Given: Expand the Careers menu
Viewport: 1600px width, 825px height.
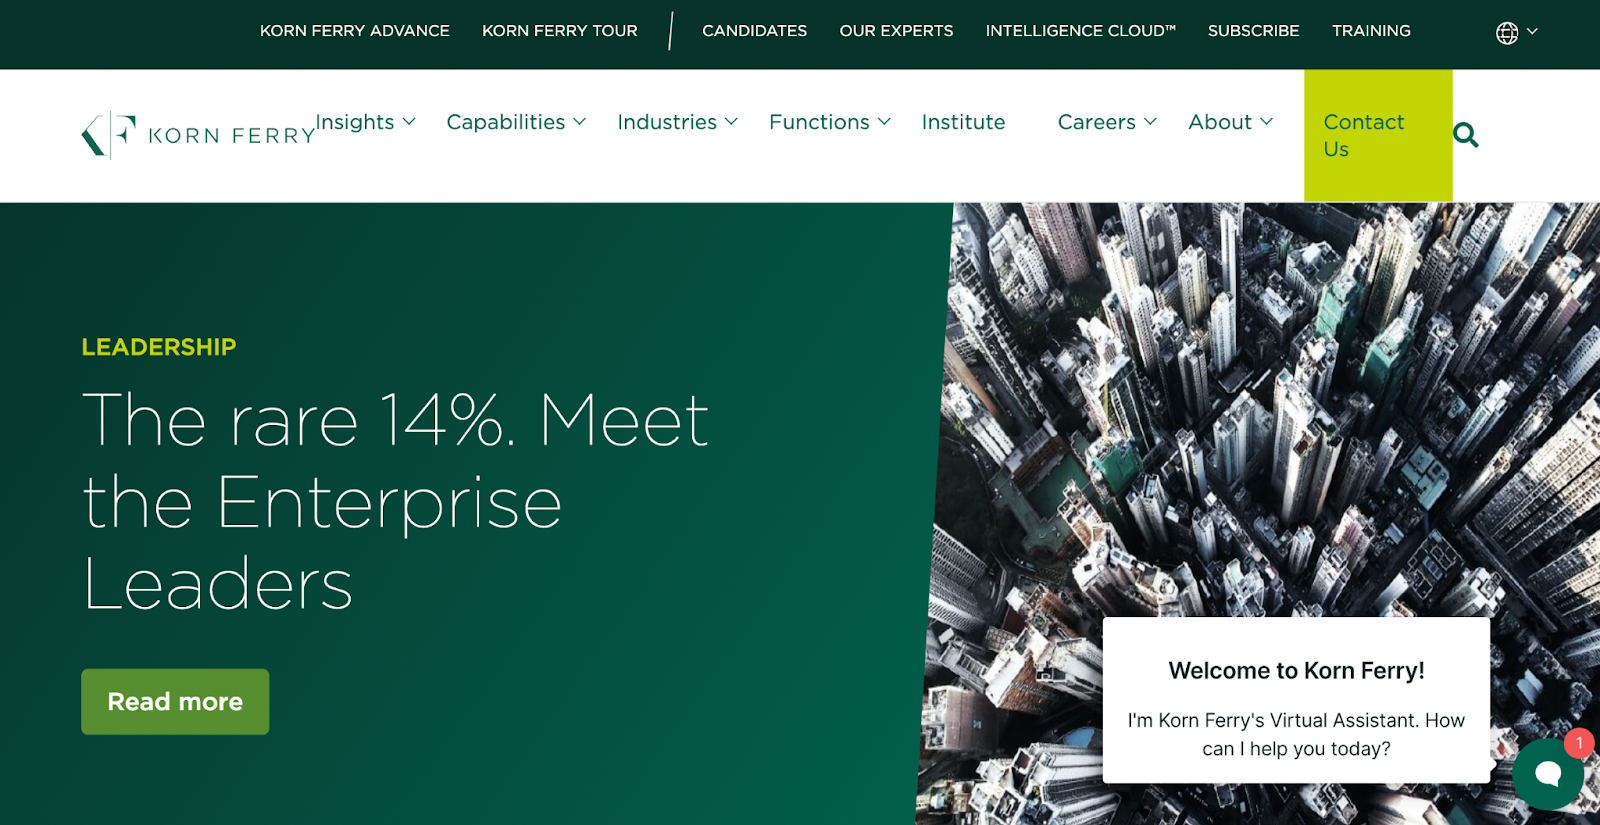Looking at the screenshot, I should pyautogui.click(x=1107, y=122).
